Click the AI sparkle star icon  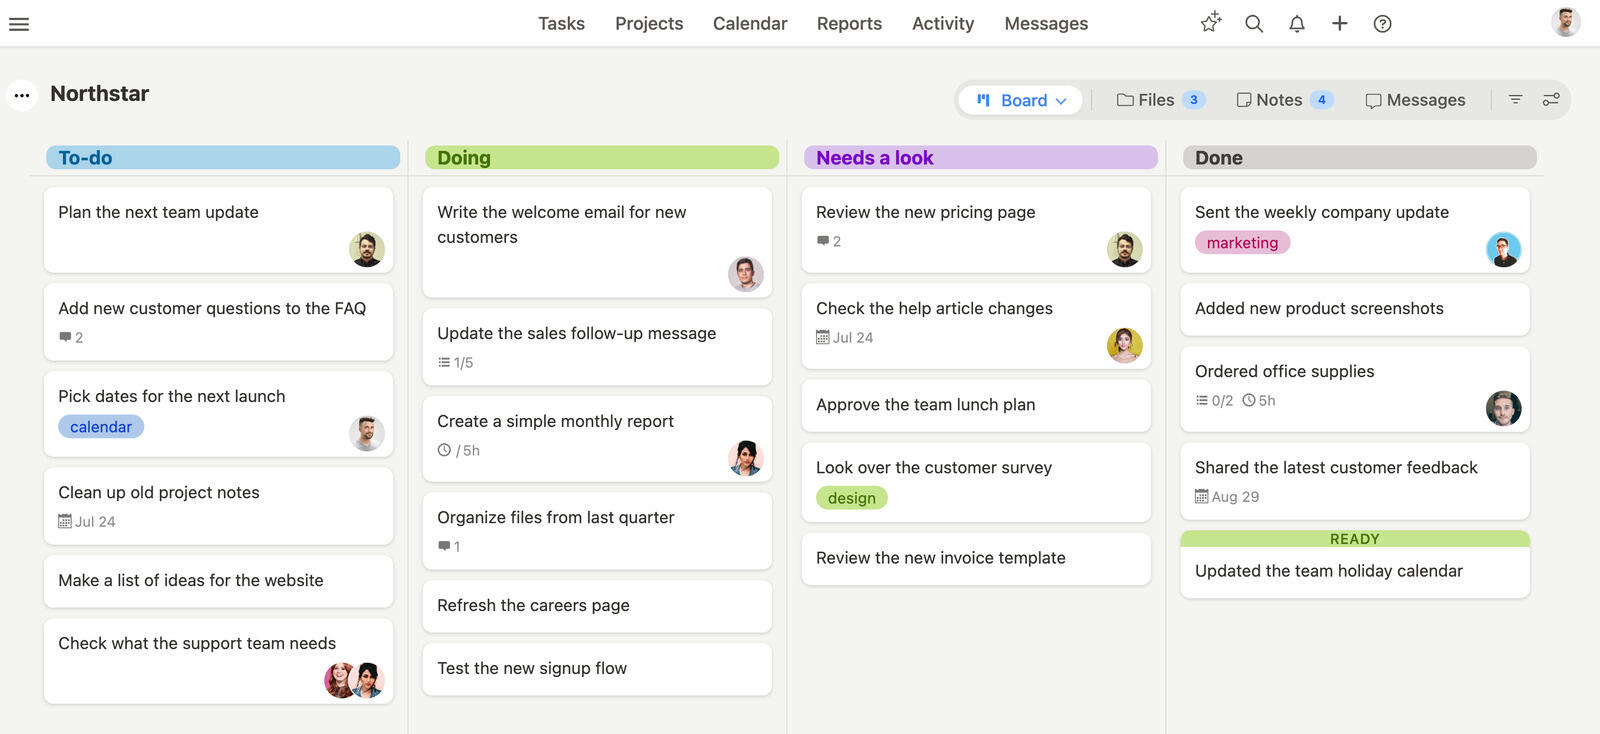click(x=1211, y=23)
